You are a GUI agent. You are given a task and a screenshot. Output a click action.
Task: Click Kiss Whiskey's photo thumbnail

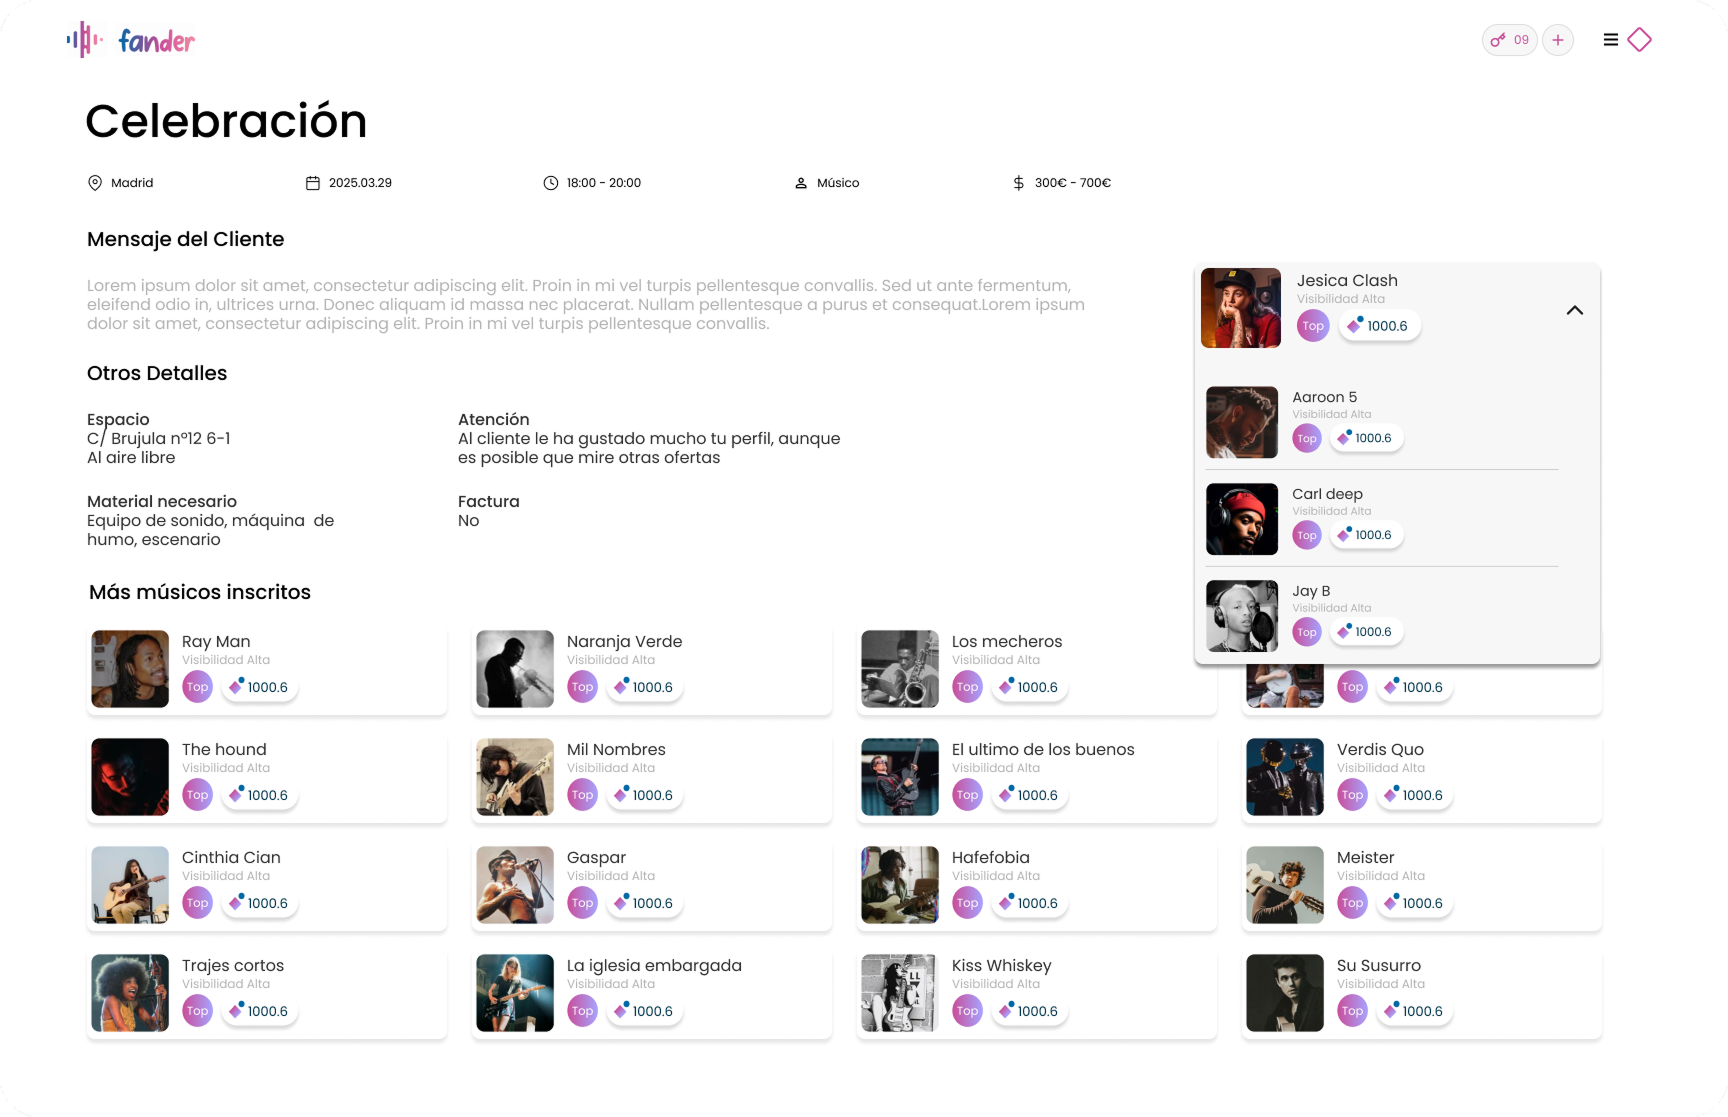click(900, 993)
